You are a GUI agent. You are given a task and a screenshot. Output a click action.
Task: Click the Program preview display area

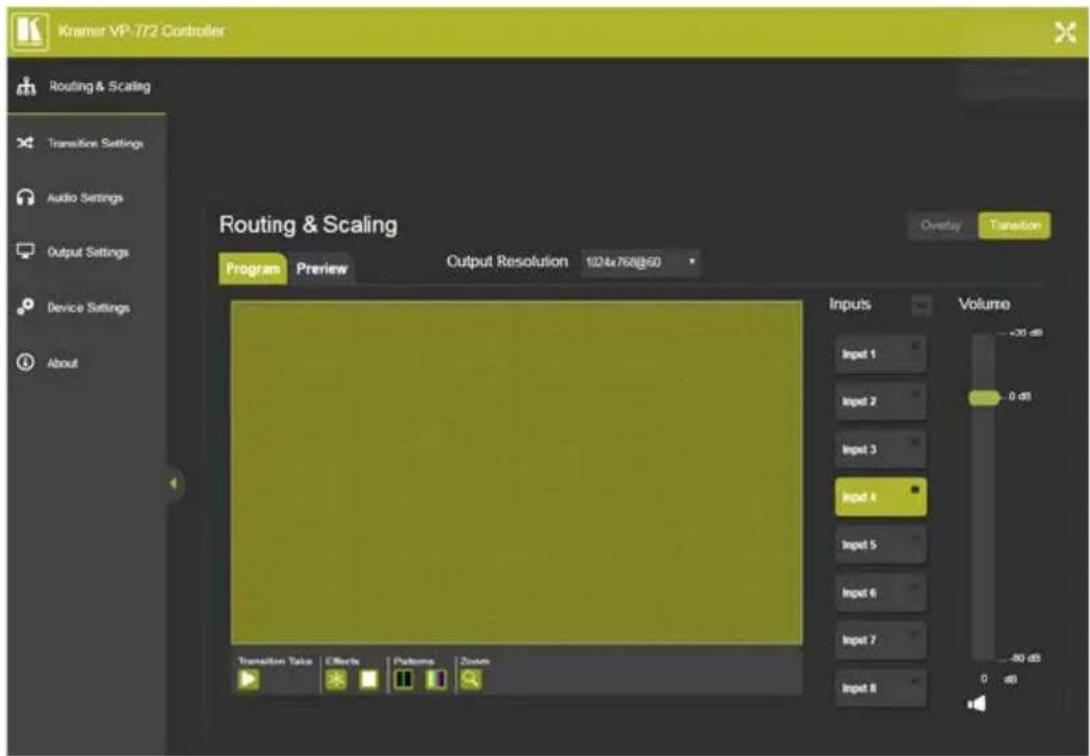(516, 472)
